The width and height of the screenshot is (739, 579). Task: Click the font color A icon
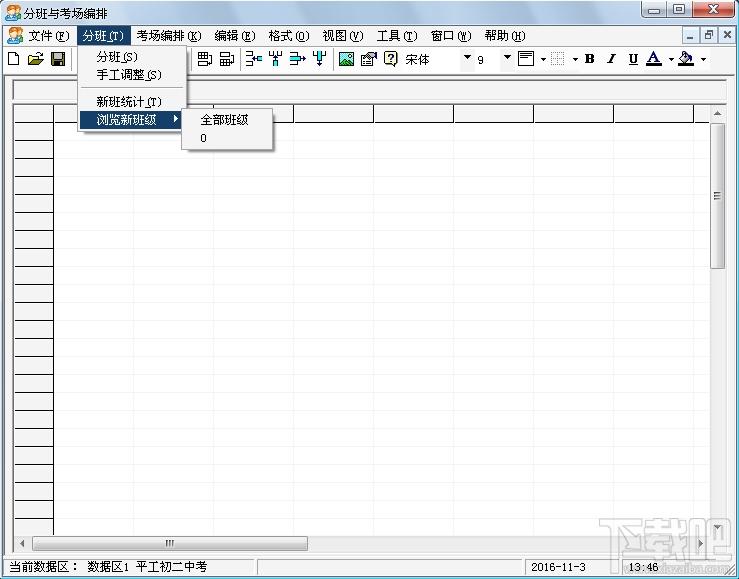click(x=654, y=59)
